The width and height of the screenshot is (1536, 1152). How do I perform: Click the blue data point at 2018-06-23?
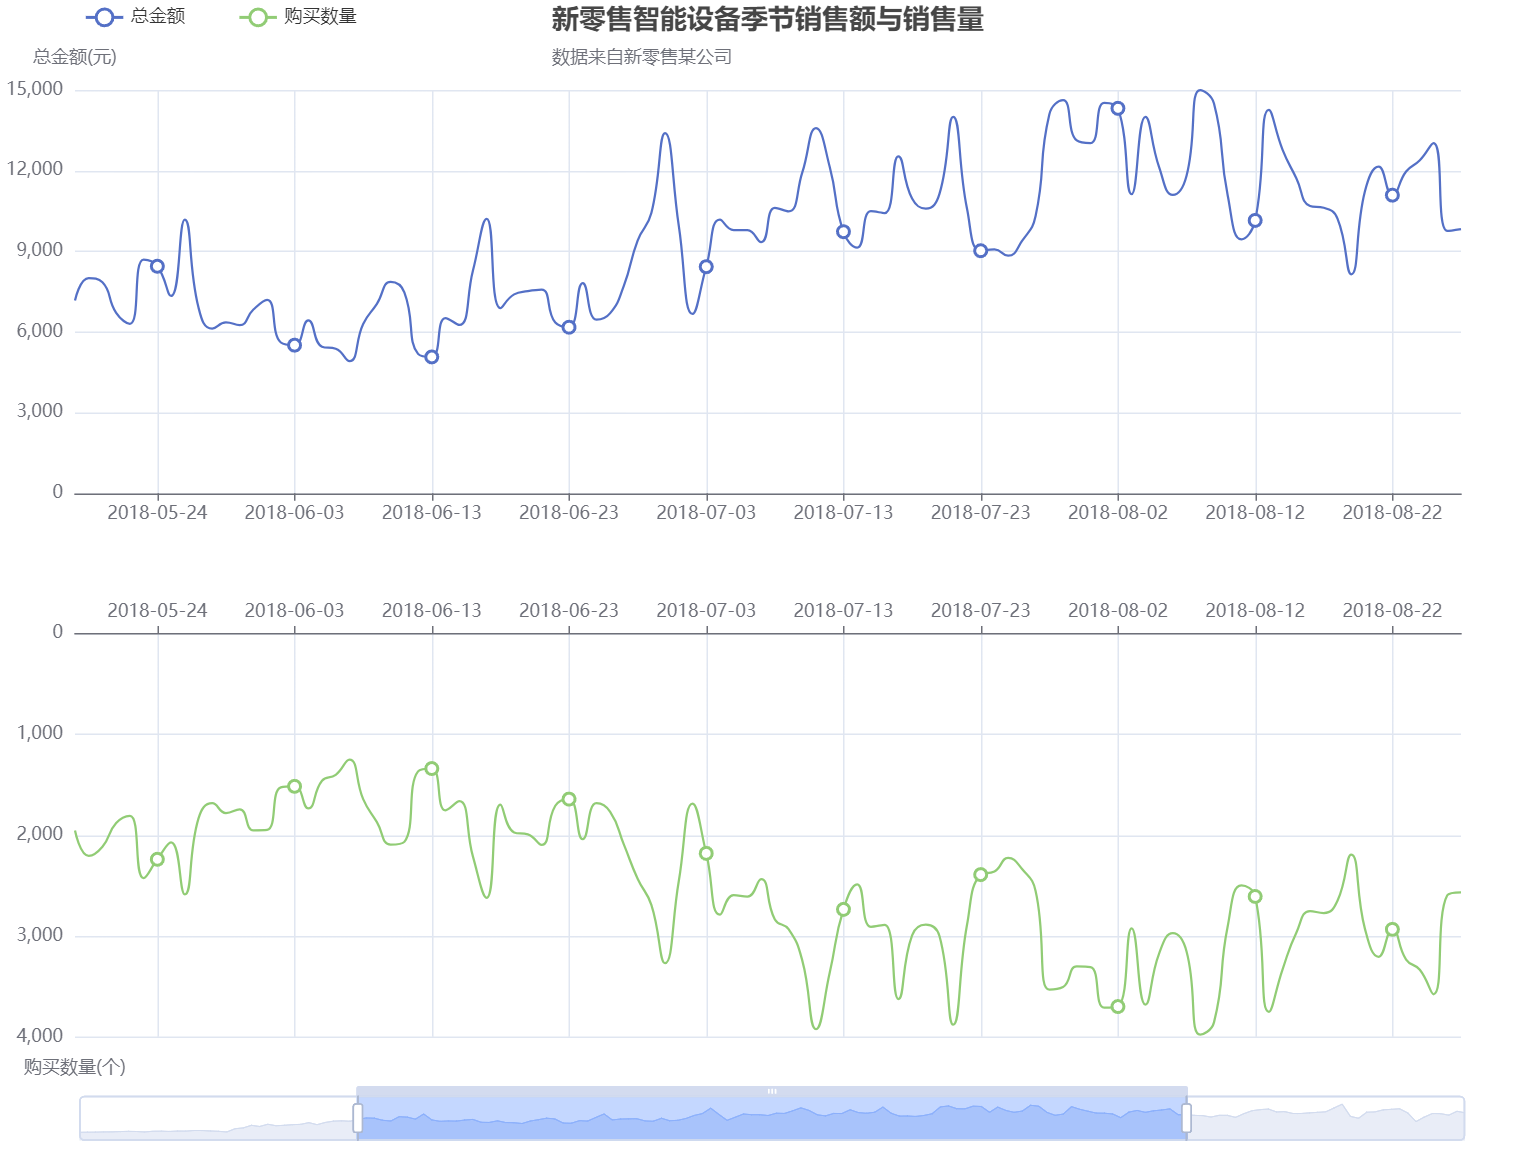(569, 327)
